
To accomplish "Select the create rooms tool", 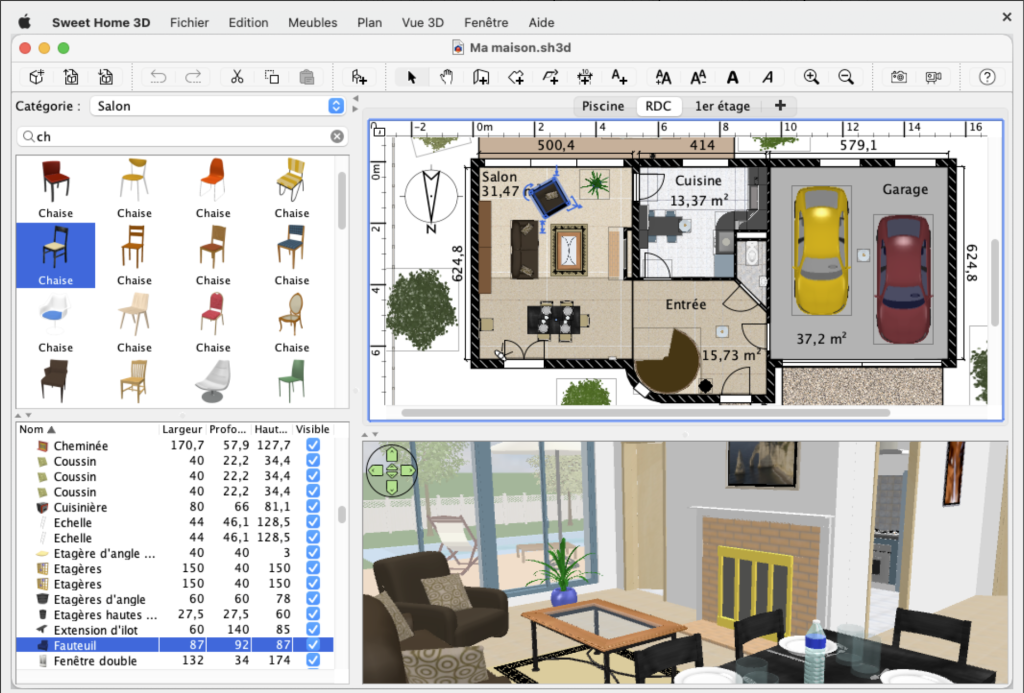I will click(x=516, y=77).
